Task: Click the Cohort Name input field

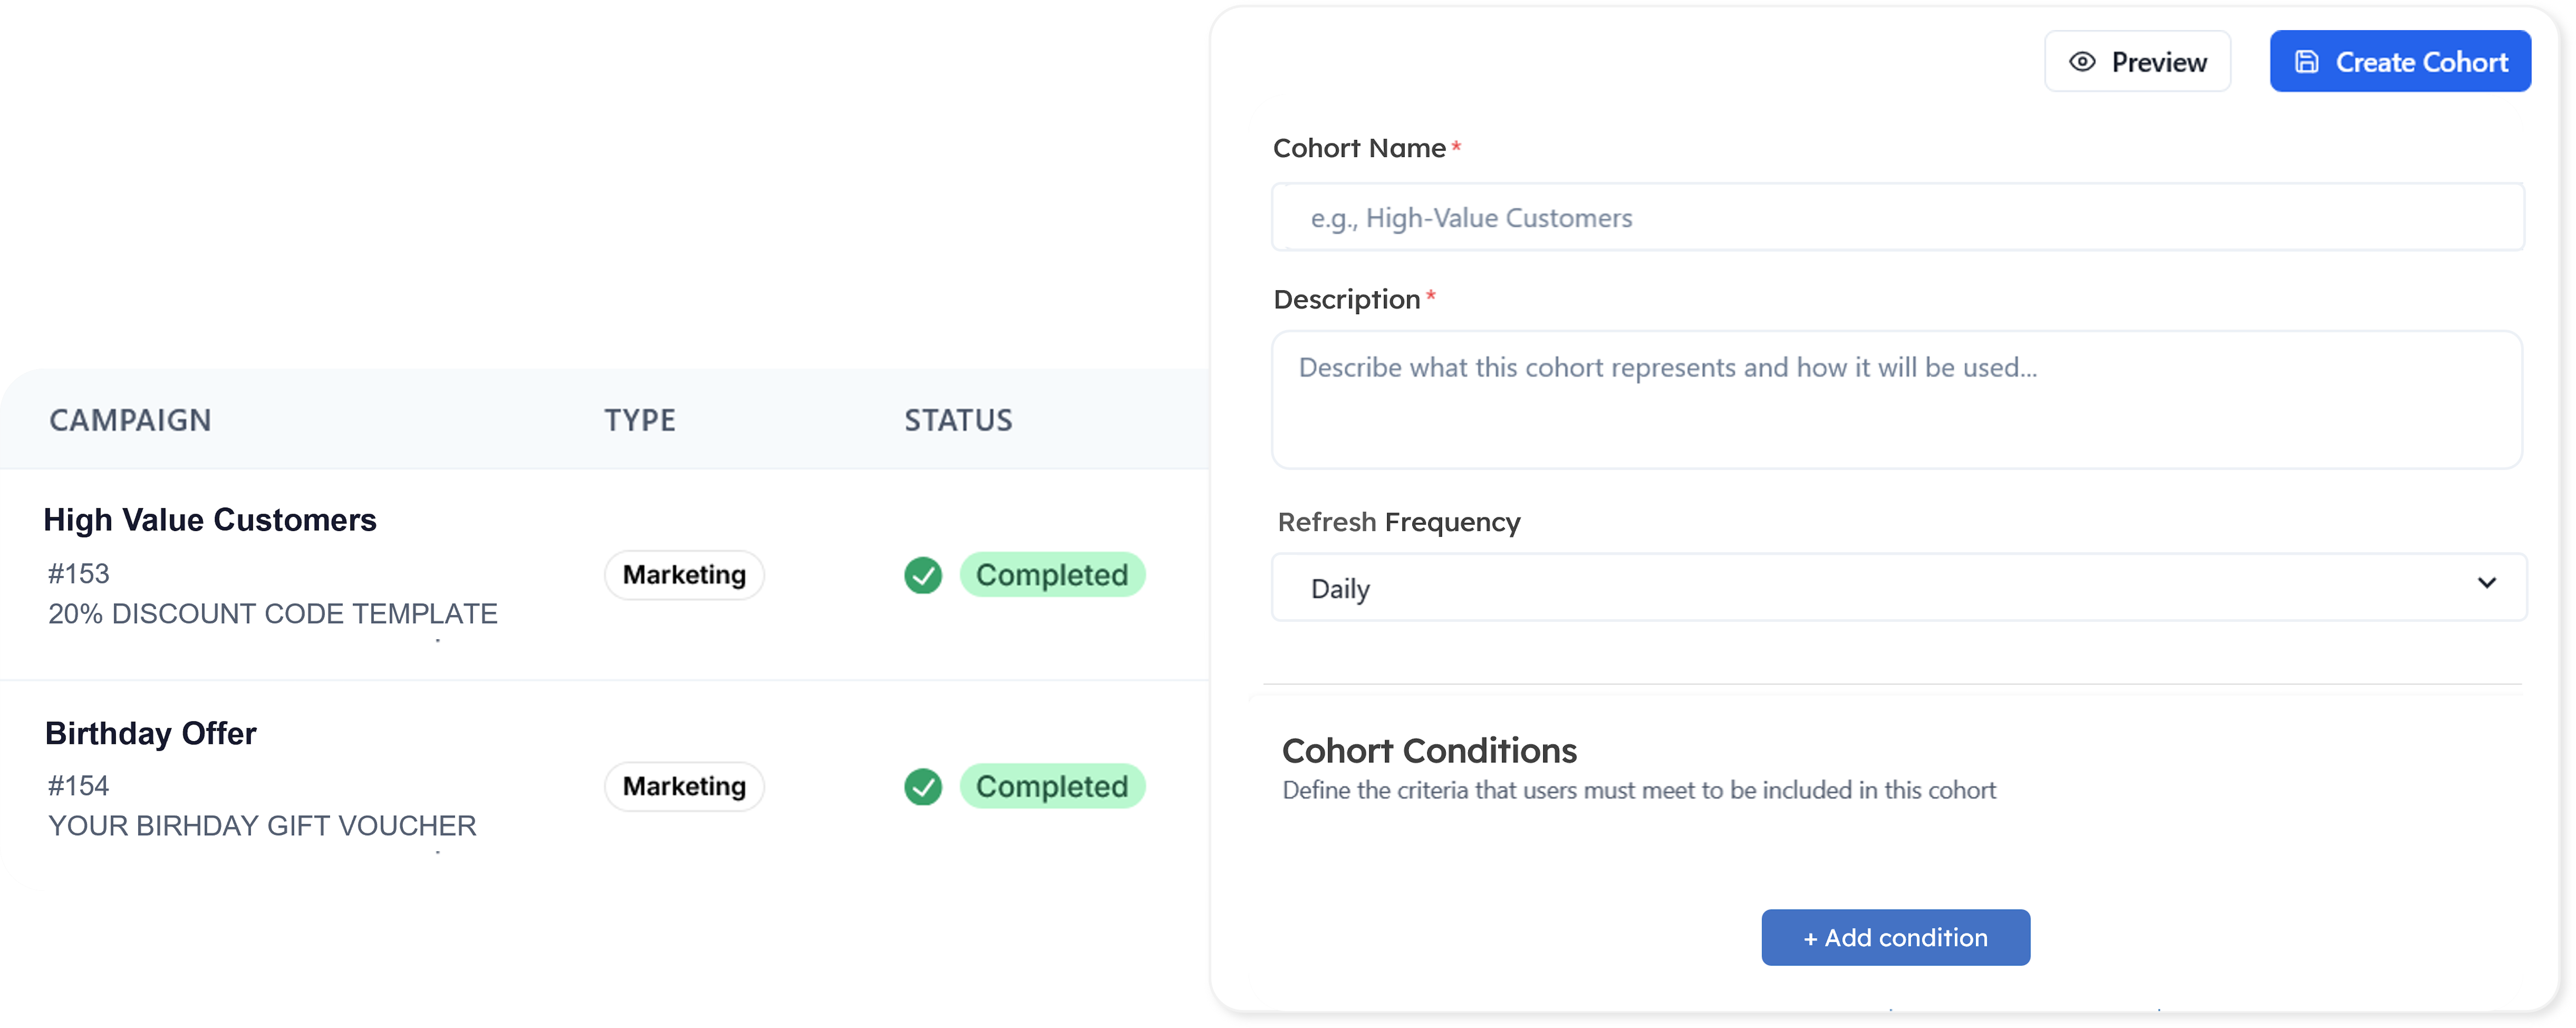Action: coord(1895,217)
